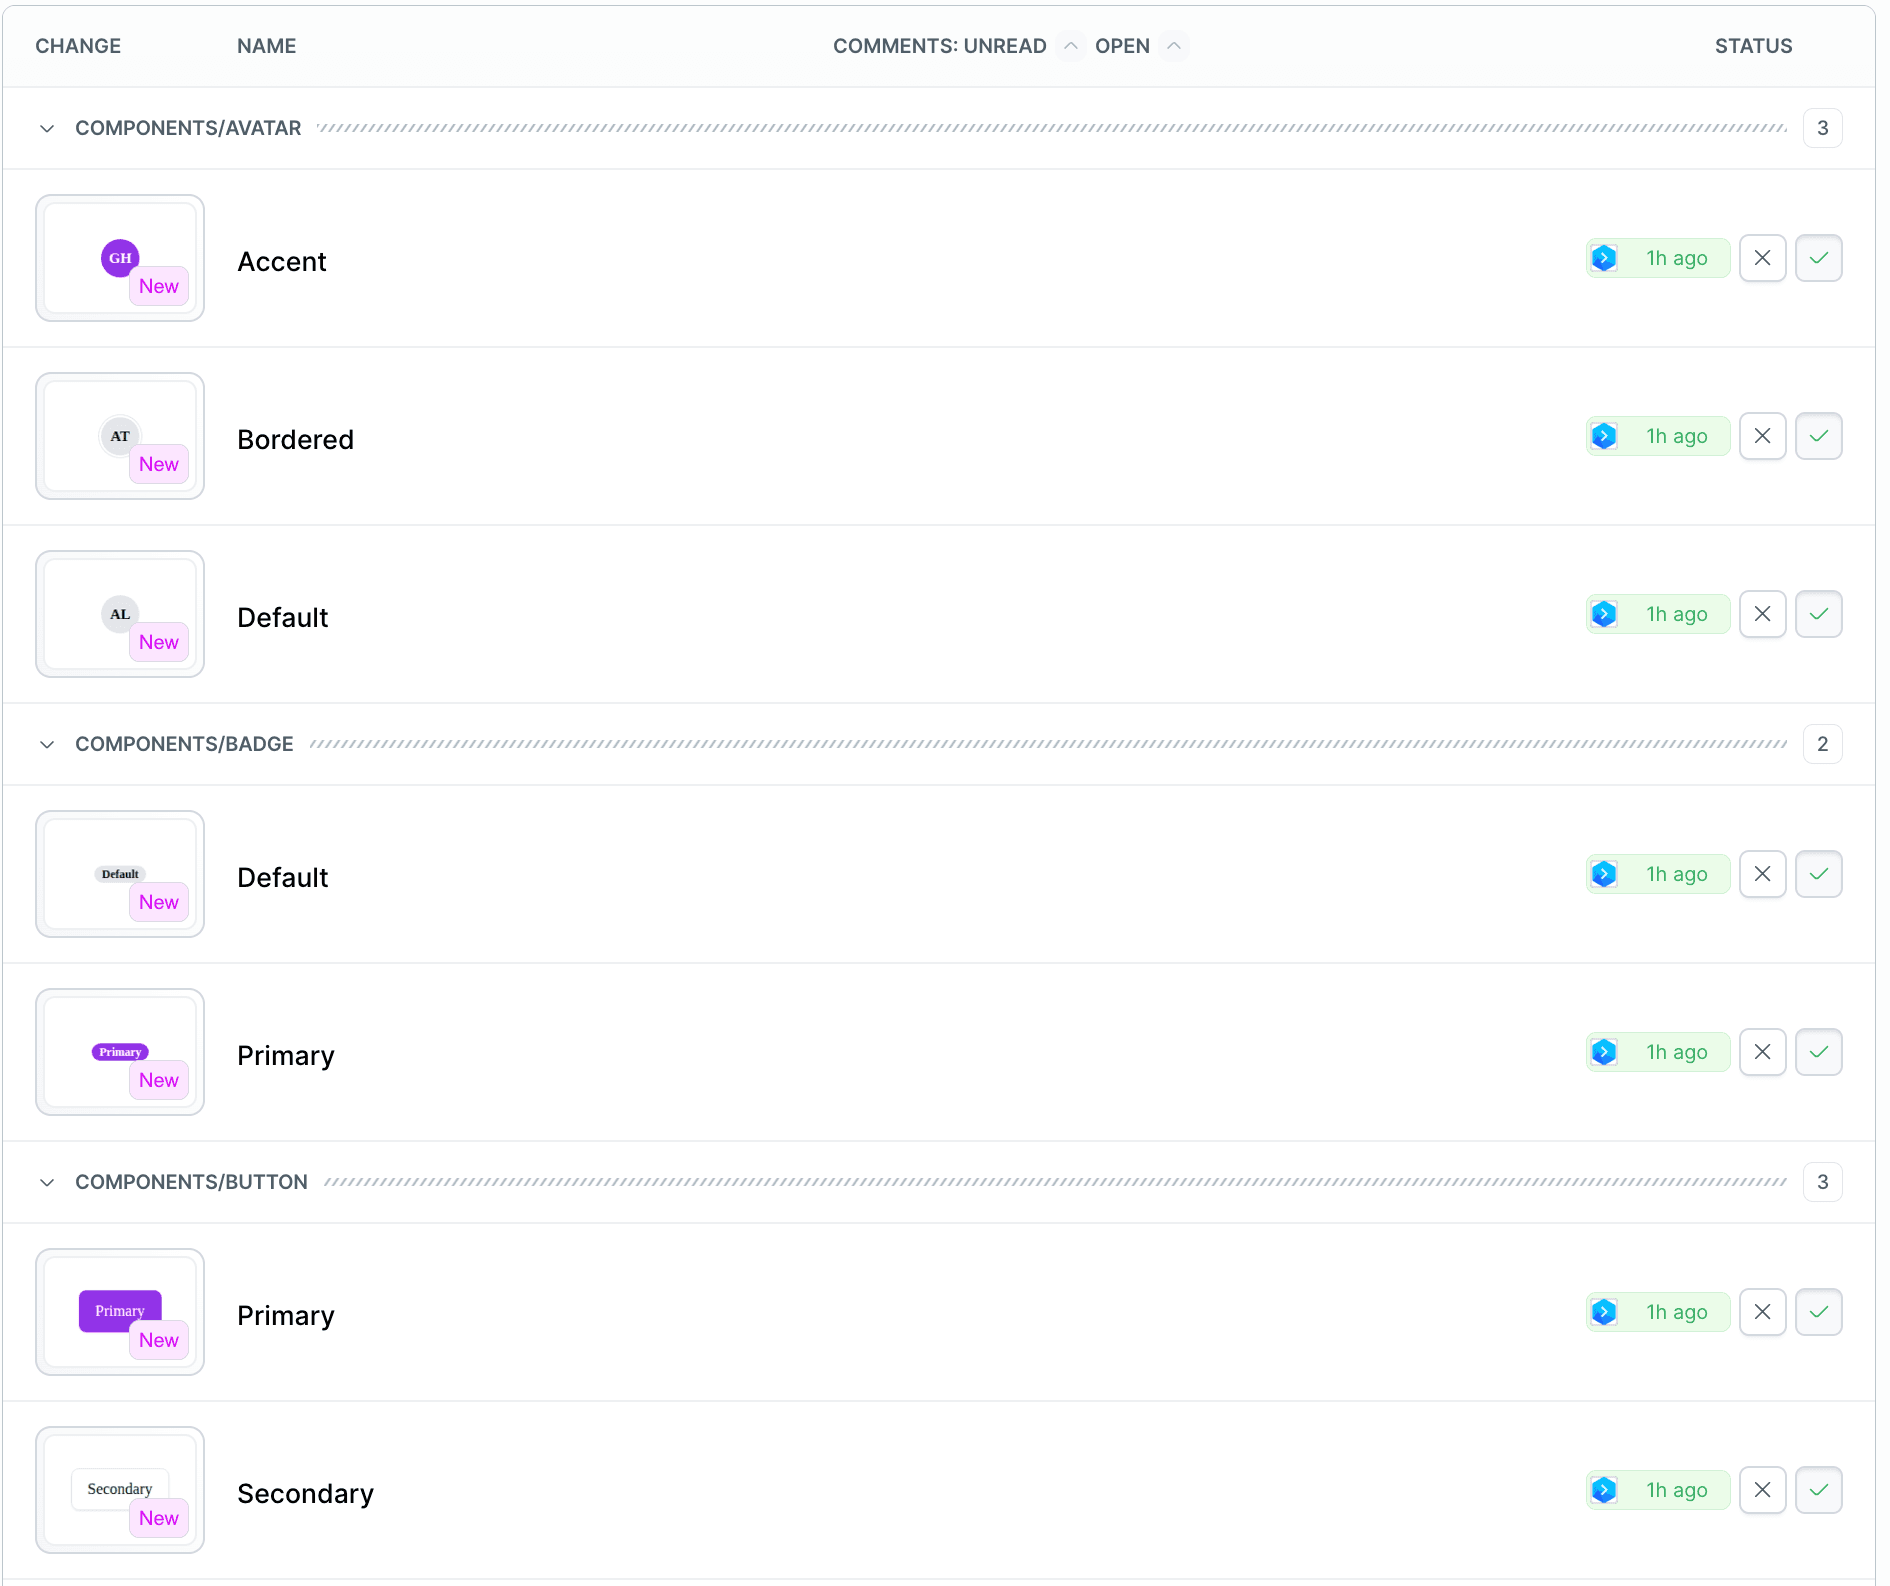The image size is (1890, 1586).
Task: Deny the Button Primary story change
Action: point(1762,1312)
